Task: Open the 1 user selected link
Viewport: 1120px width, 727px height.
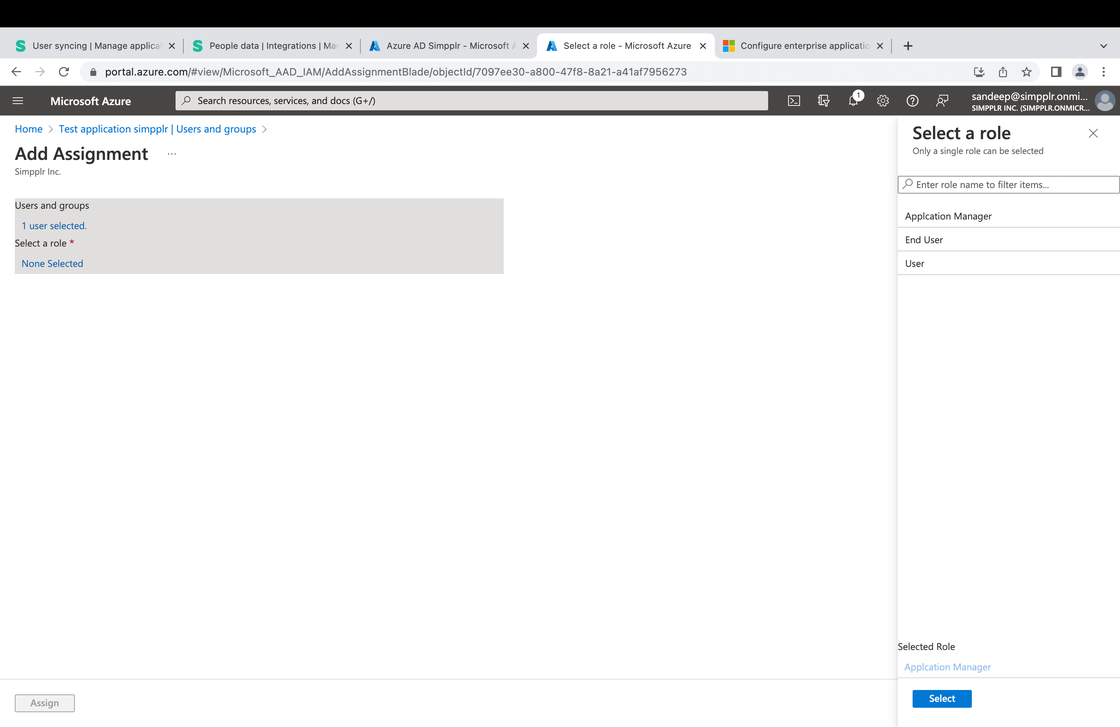Action: (x=53, y=225)
